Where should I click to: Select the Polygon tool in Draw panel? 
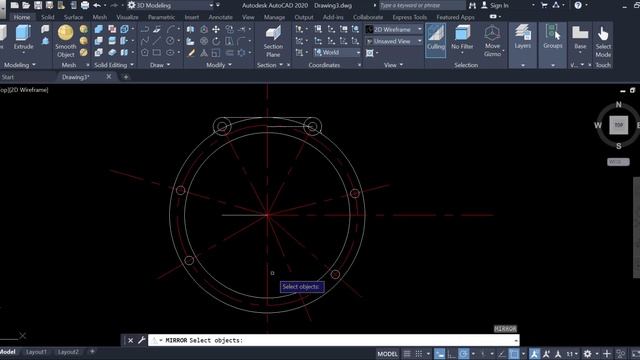tap(145, 53)
